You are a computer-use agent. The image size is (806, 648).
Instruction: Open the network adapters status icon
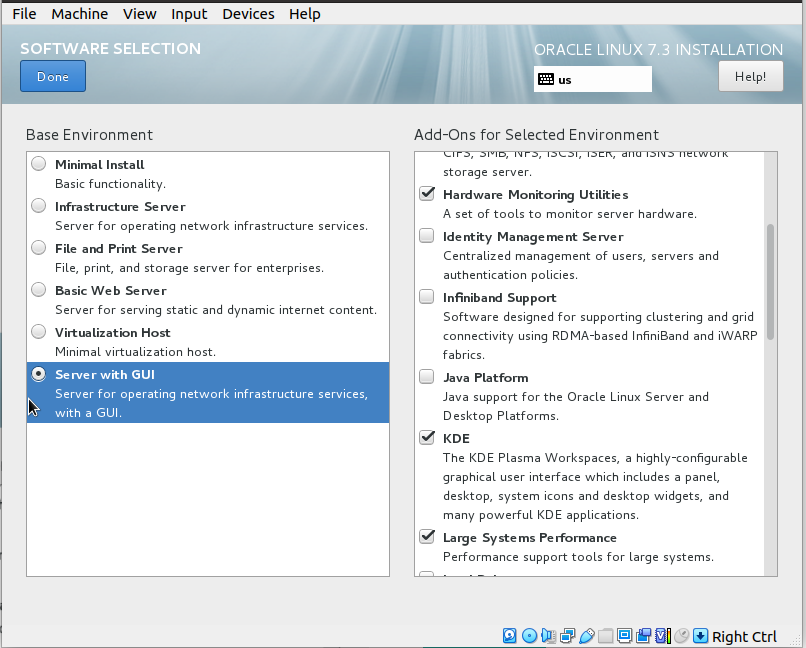point(567,636)
